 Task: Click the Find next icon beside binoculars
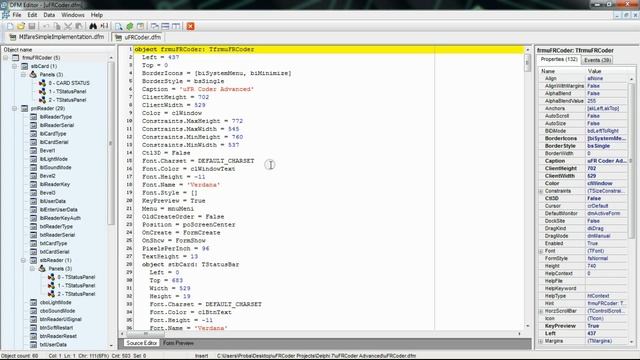pos(104,26)
